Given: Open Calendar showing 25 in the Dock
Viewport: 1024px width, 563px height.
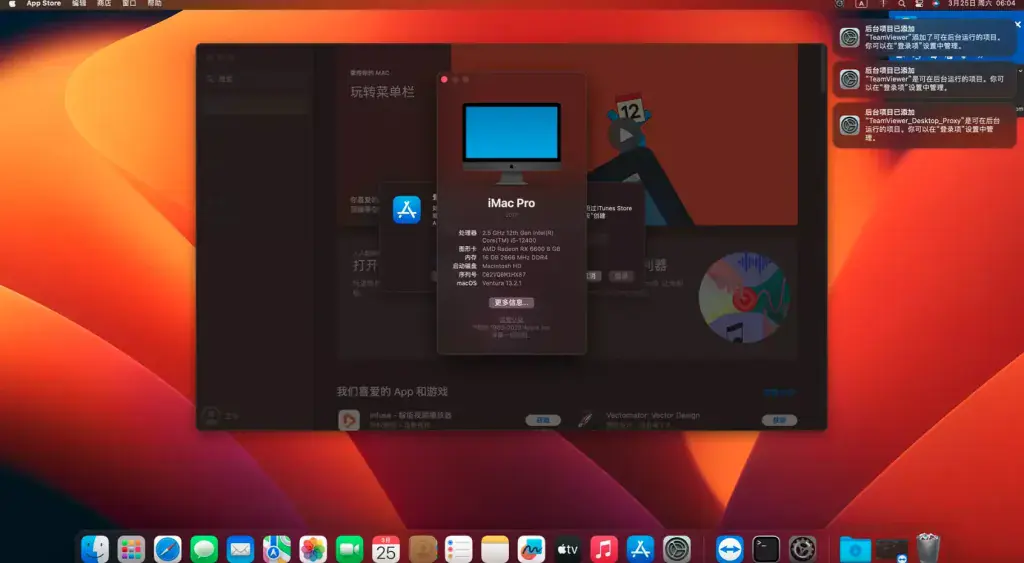Looking at the screenshot, I should tap(386, 549).
